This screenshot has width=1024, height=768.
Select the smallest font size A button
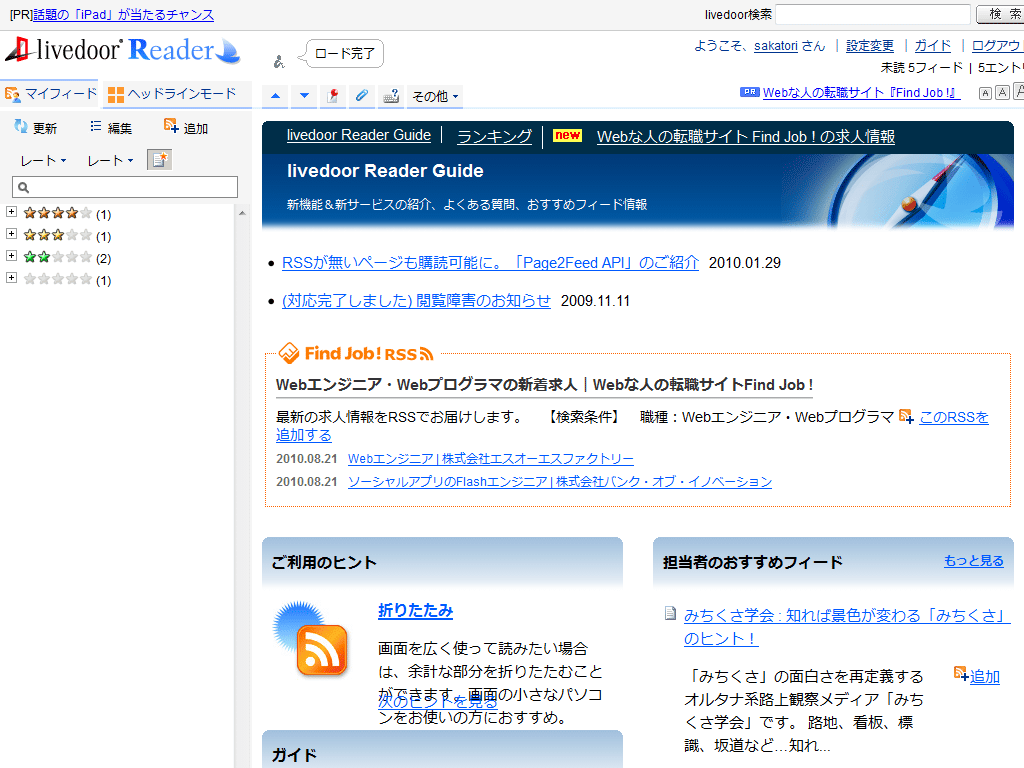point(985,93)
